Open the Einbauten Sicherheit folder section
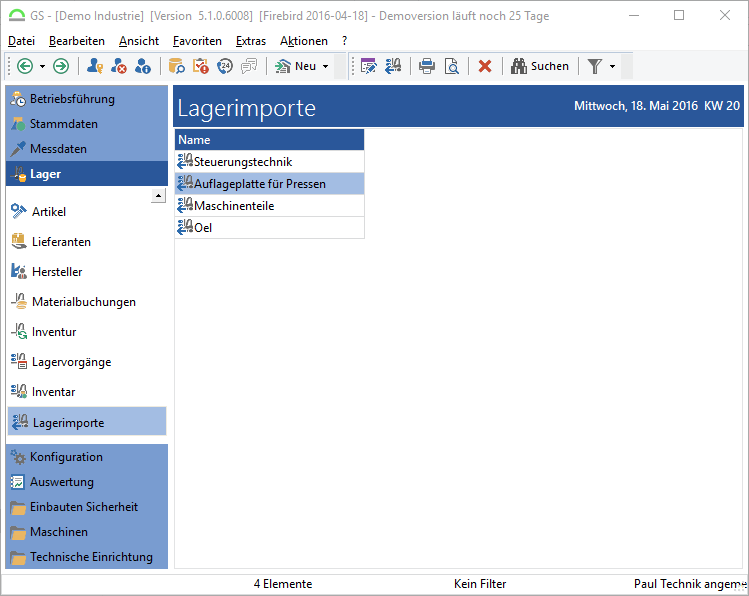 [x=87, y=507]
